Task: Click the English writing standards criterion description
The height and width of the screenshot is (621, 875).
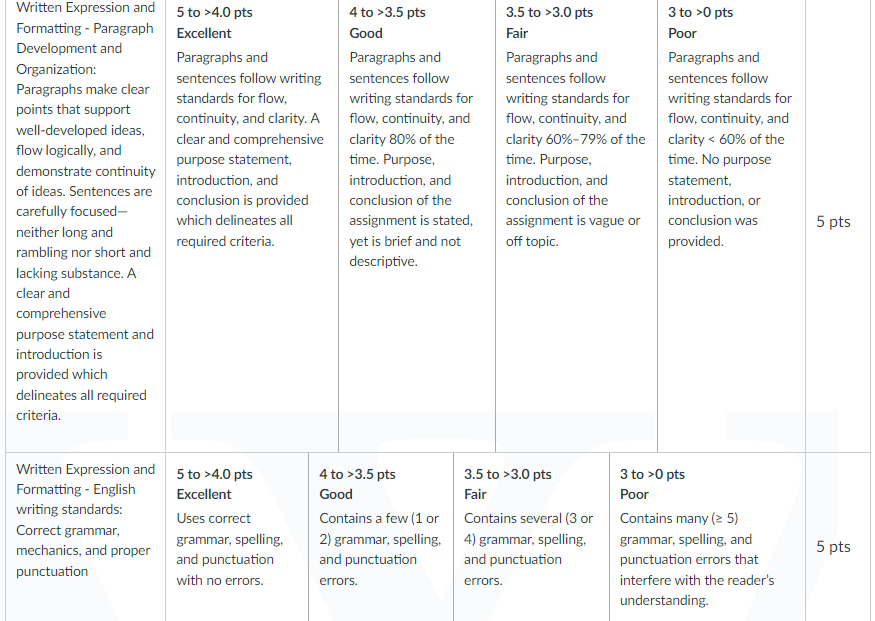Action: coord(85,520)
